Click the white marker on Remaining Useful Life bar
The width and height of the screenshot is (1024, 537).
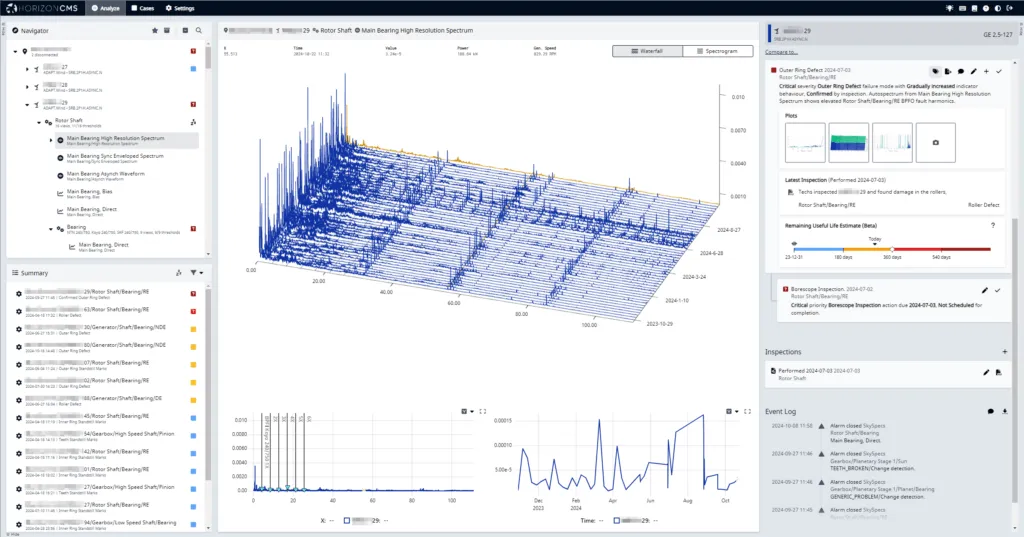[892, 248]
